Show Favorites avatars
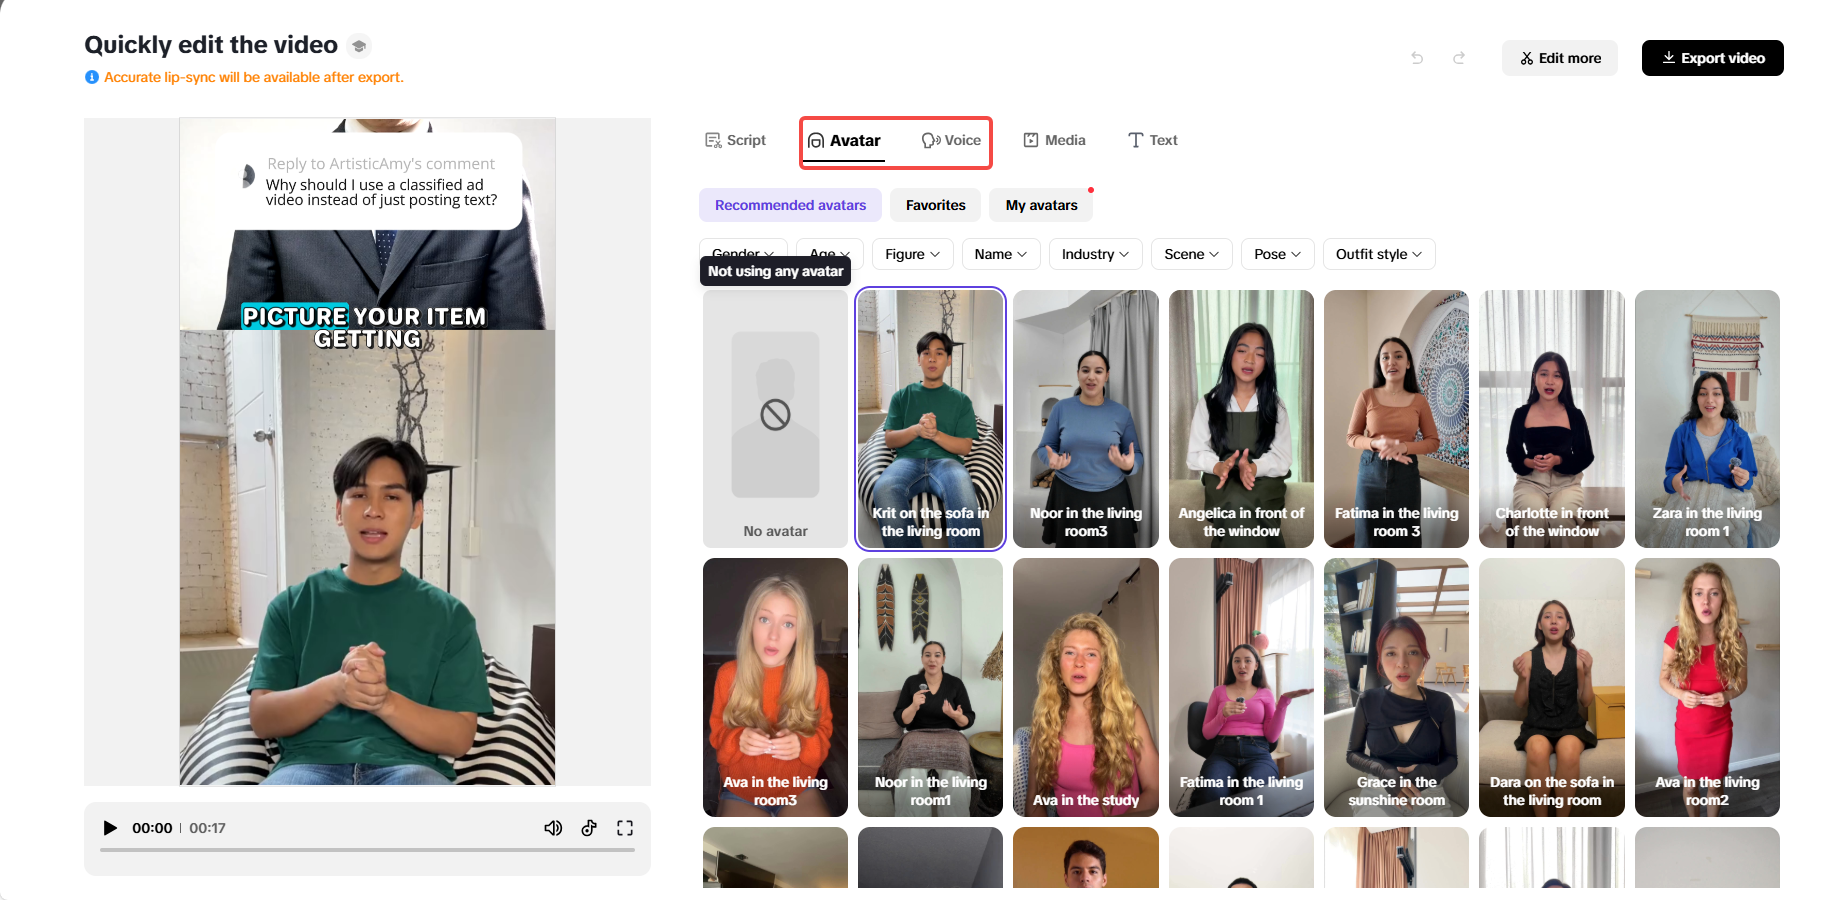The image size is (1828, 900). (936, 205)
